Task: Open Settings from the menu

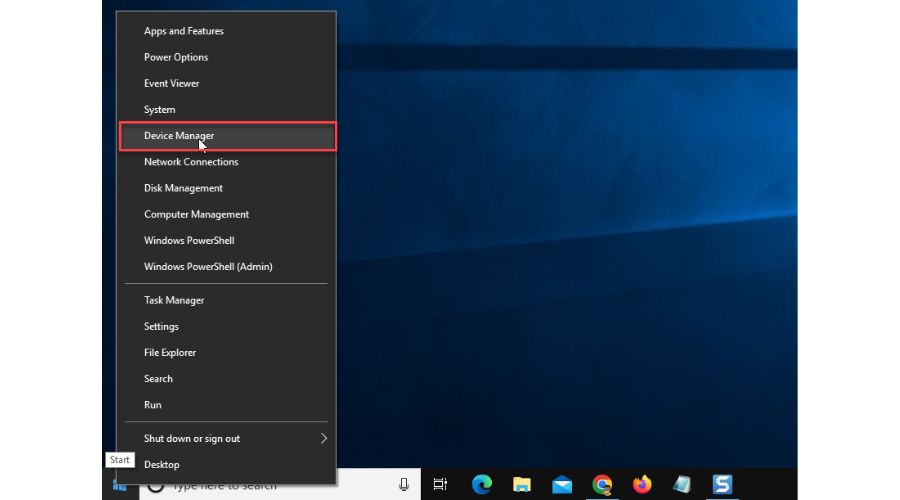Action: point(227,327)
